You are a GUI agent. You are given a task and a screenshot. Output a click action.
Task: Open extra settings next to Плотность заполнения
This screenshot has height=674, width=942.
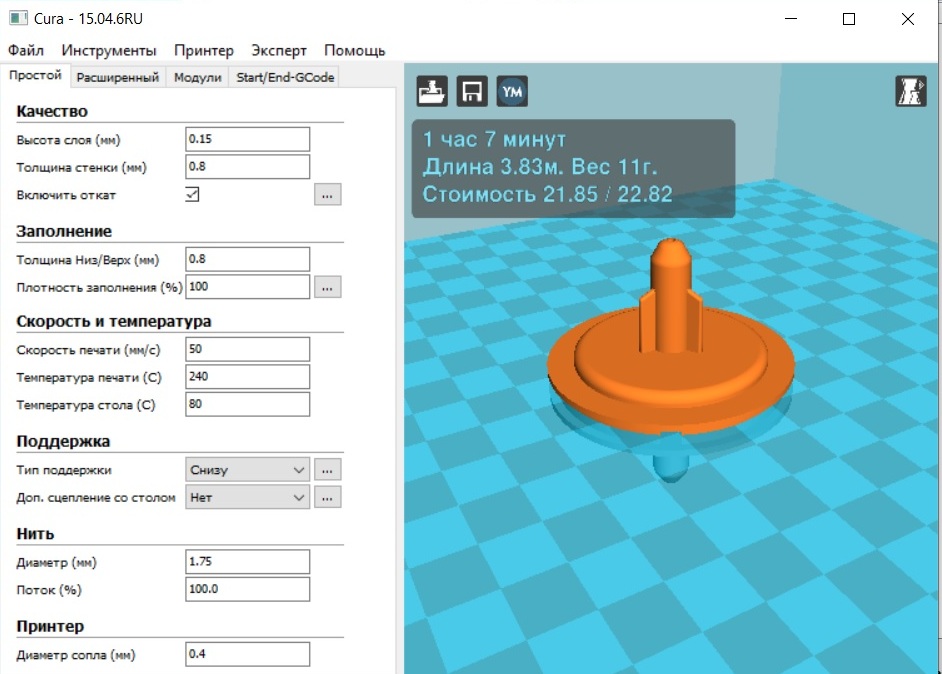[x=327, y=287]
